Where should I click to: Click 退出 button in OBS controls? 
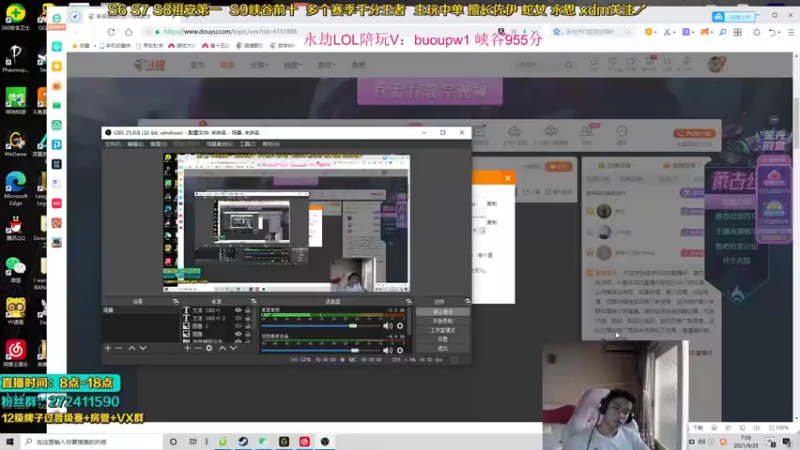[442, 348]
